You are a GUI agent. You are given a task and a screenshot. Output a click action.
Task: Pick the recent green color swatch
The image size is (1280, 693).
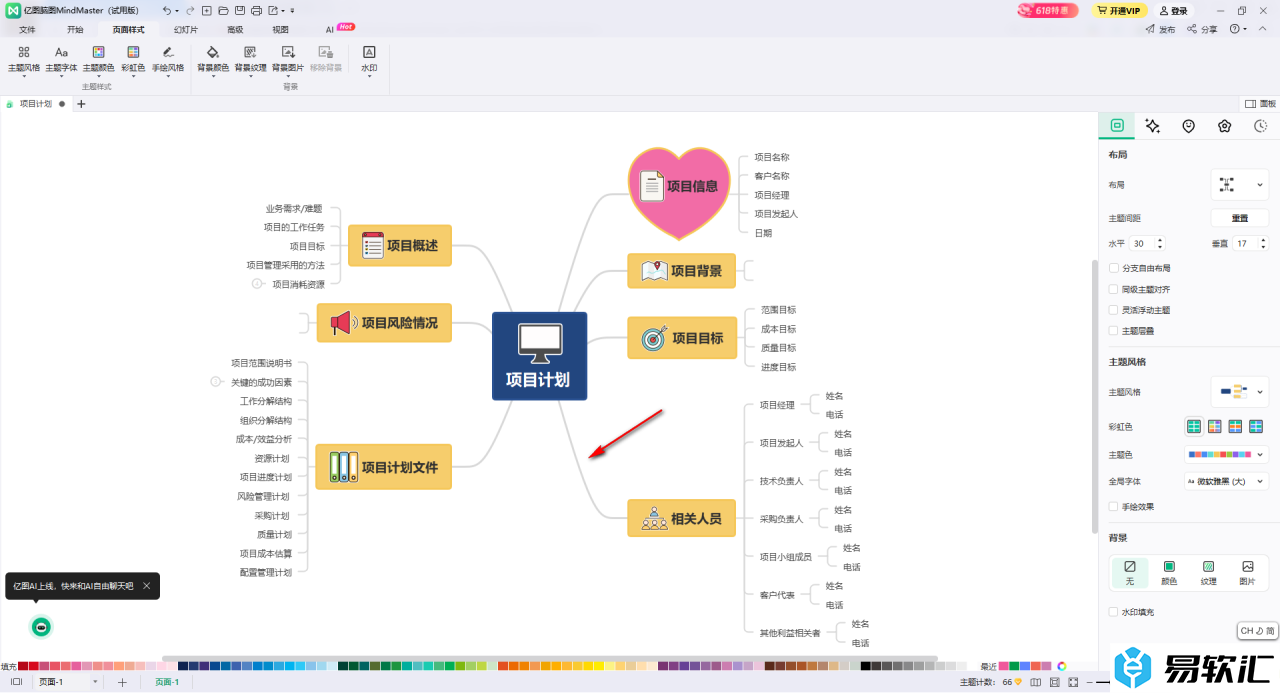click(1015, 666)
